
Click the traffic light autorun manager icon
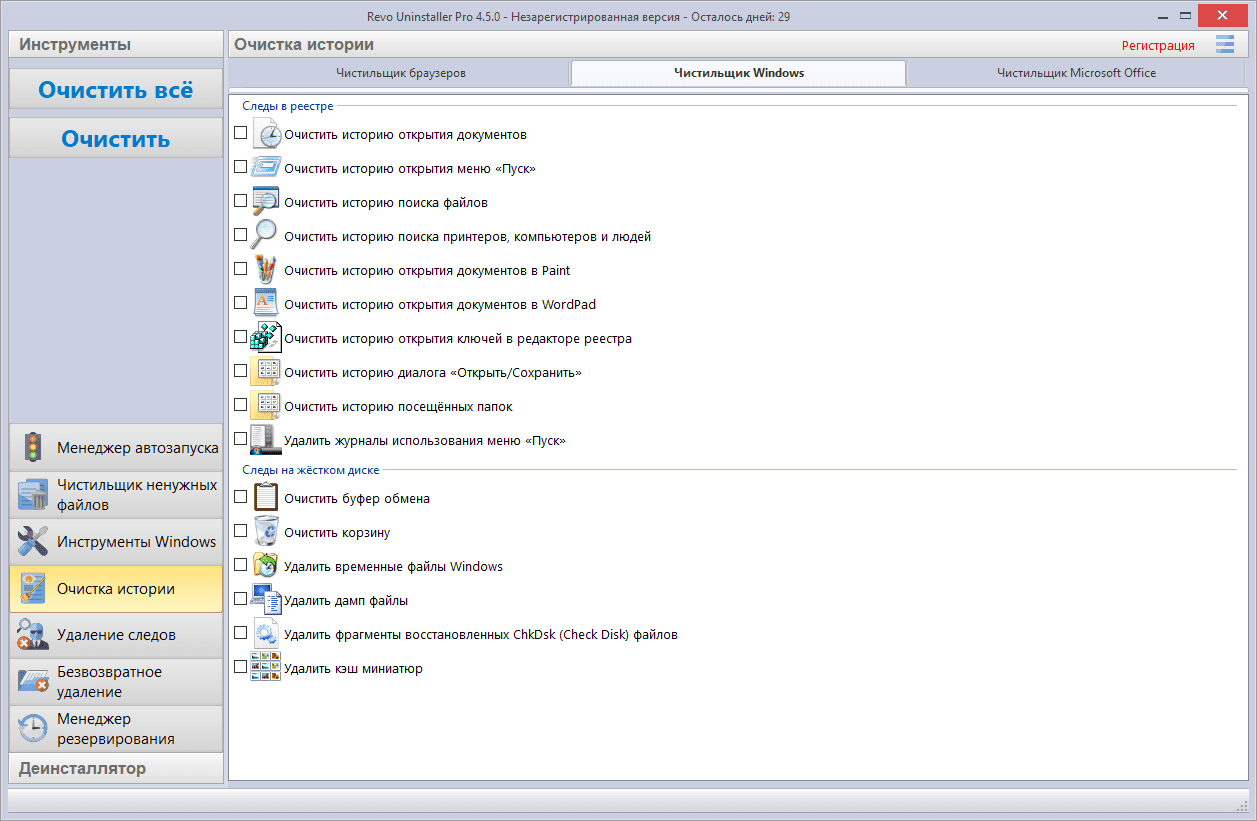[x=33, y=447]
